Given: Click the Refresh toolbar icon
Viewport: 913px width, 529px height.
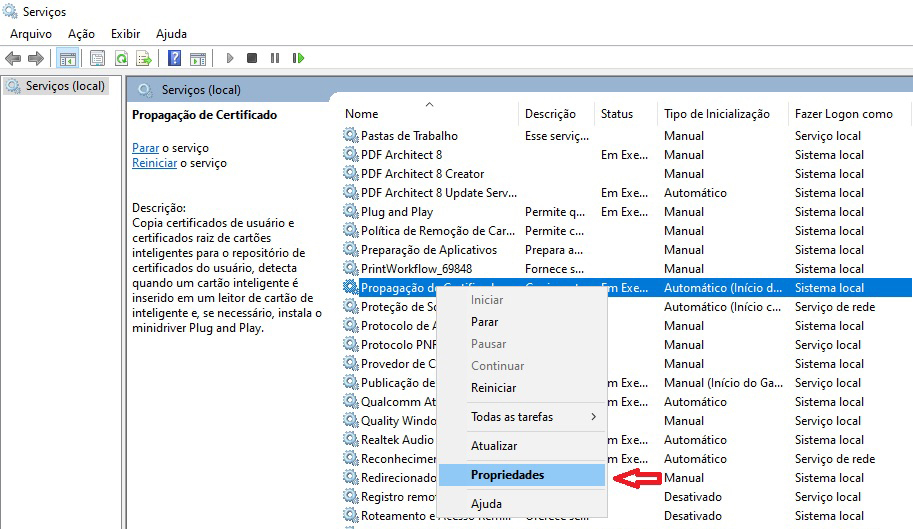Looking at the screenshot, I should tap(121, 58).
